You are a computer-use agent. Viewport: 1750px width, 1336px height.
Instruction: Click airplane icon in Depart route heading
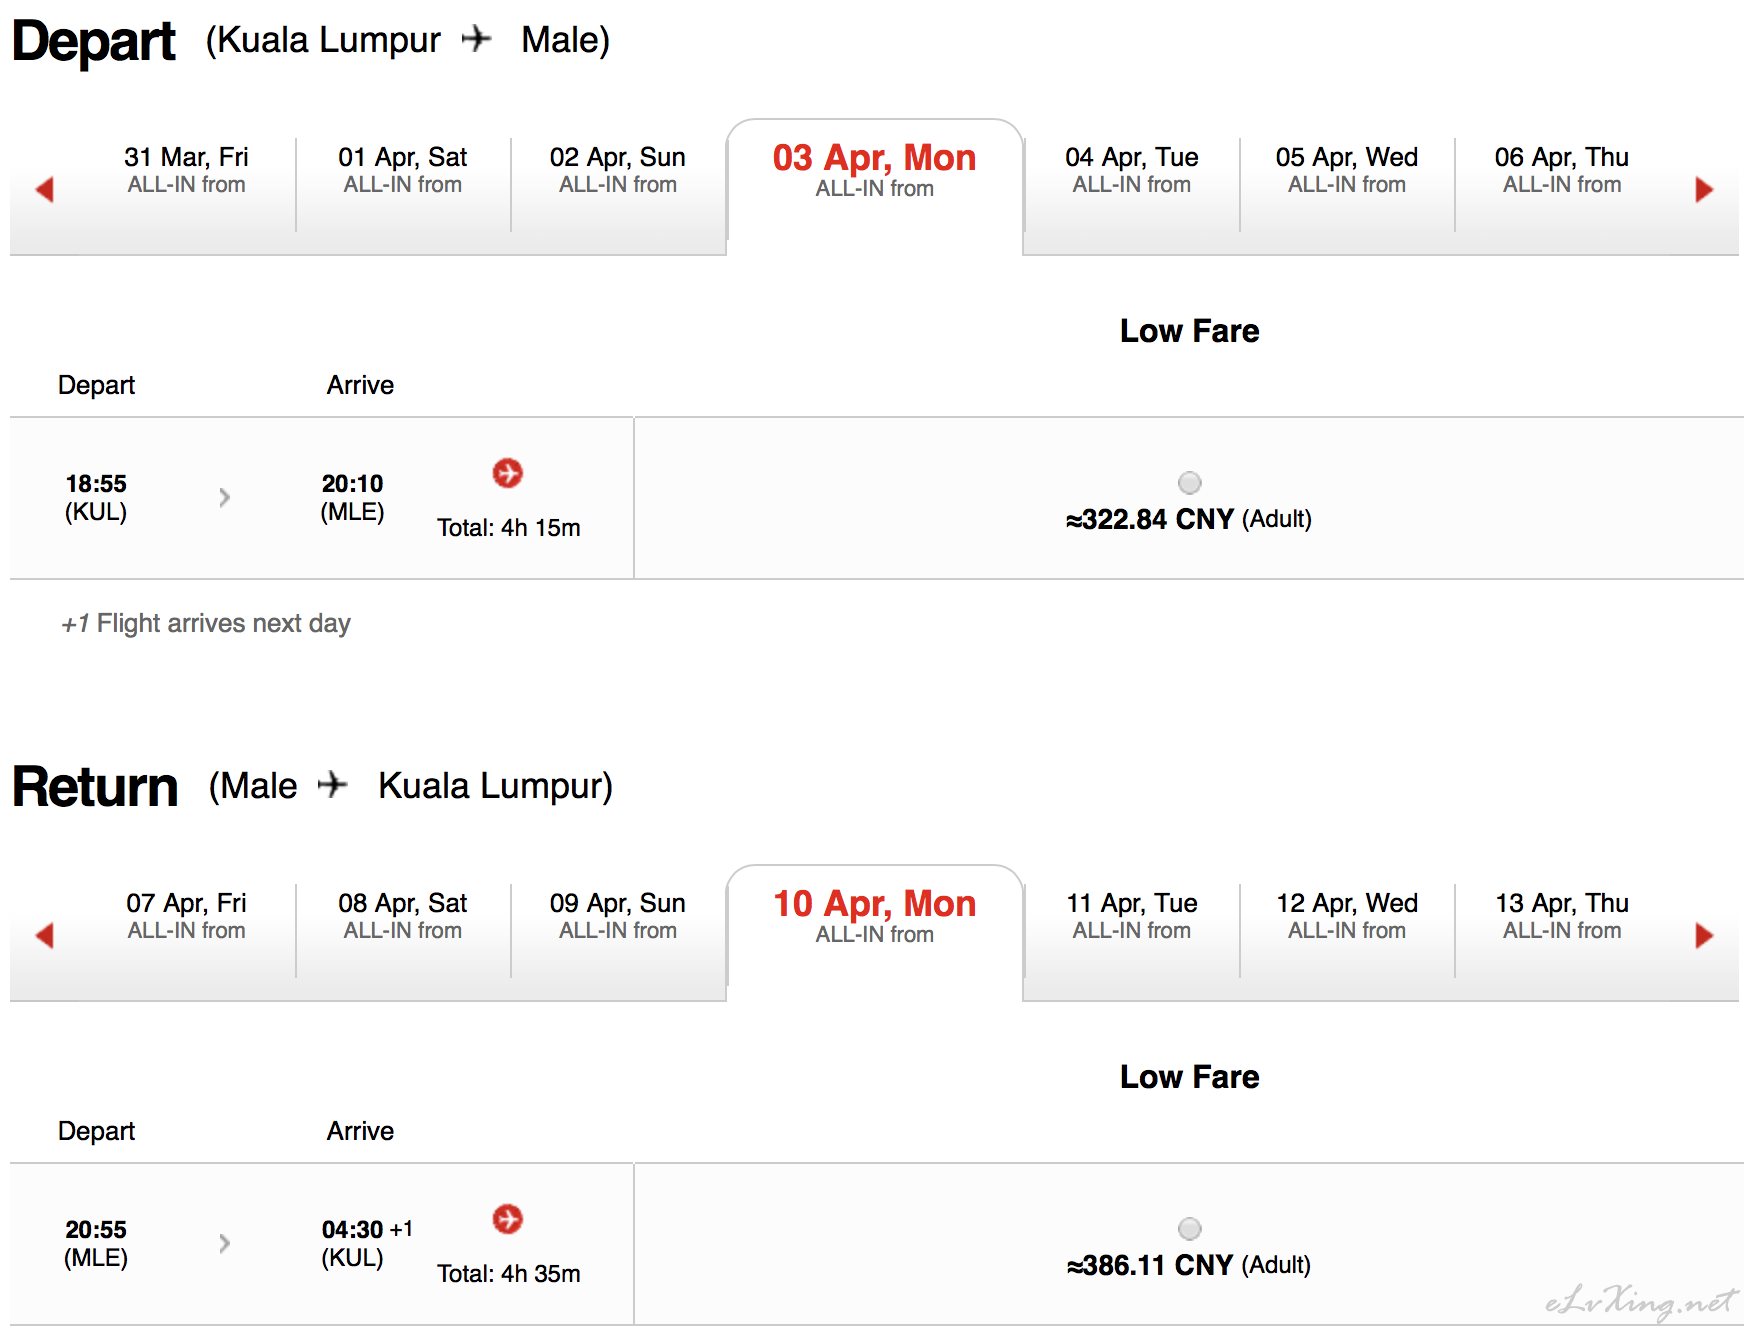(477, 39)
